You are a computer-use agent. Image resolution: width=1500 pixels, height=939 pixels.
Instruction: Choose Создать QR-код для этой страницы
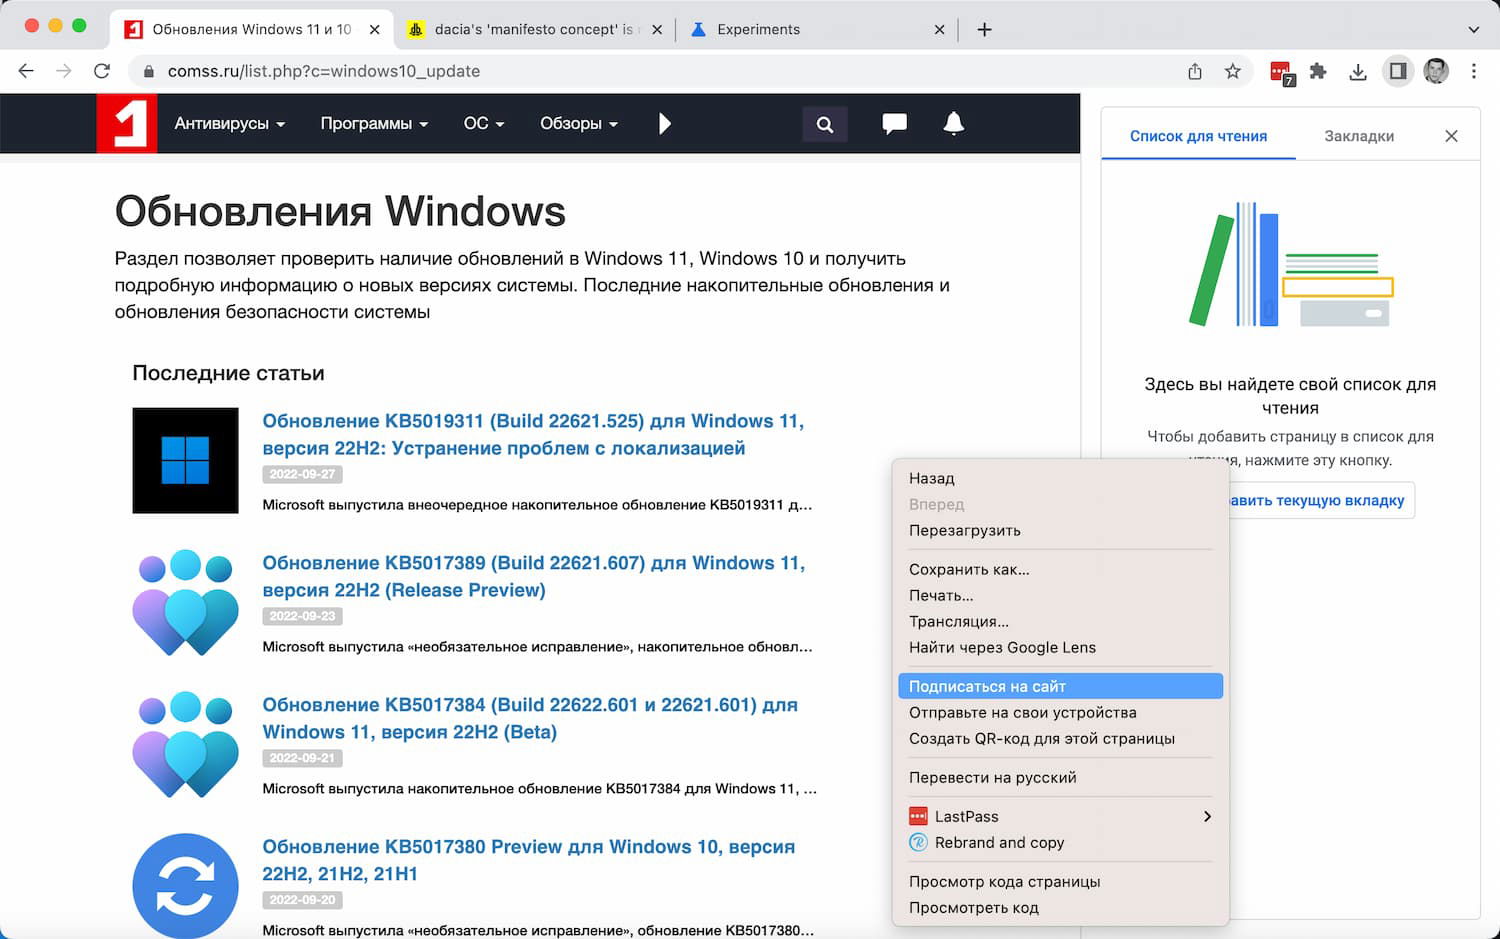[x=1060, y=739]
